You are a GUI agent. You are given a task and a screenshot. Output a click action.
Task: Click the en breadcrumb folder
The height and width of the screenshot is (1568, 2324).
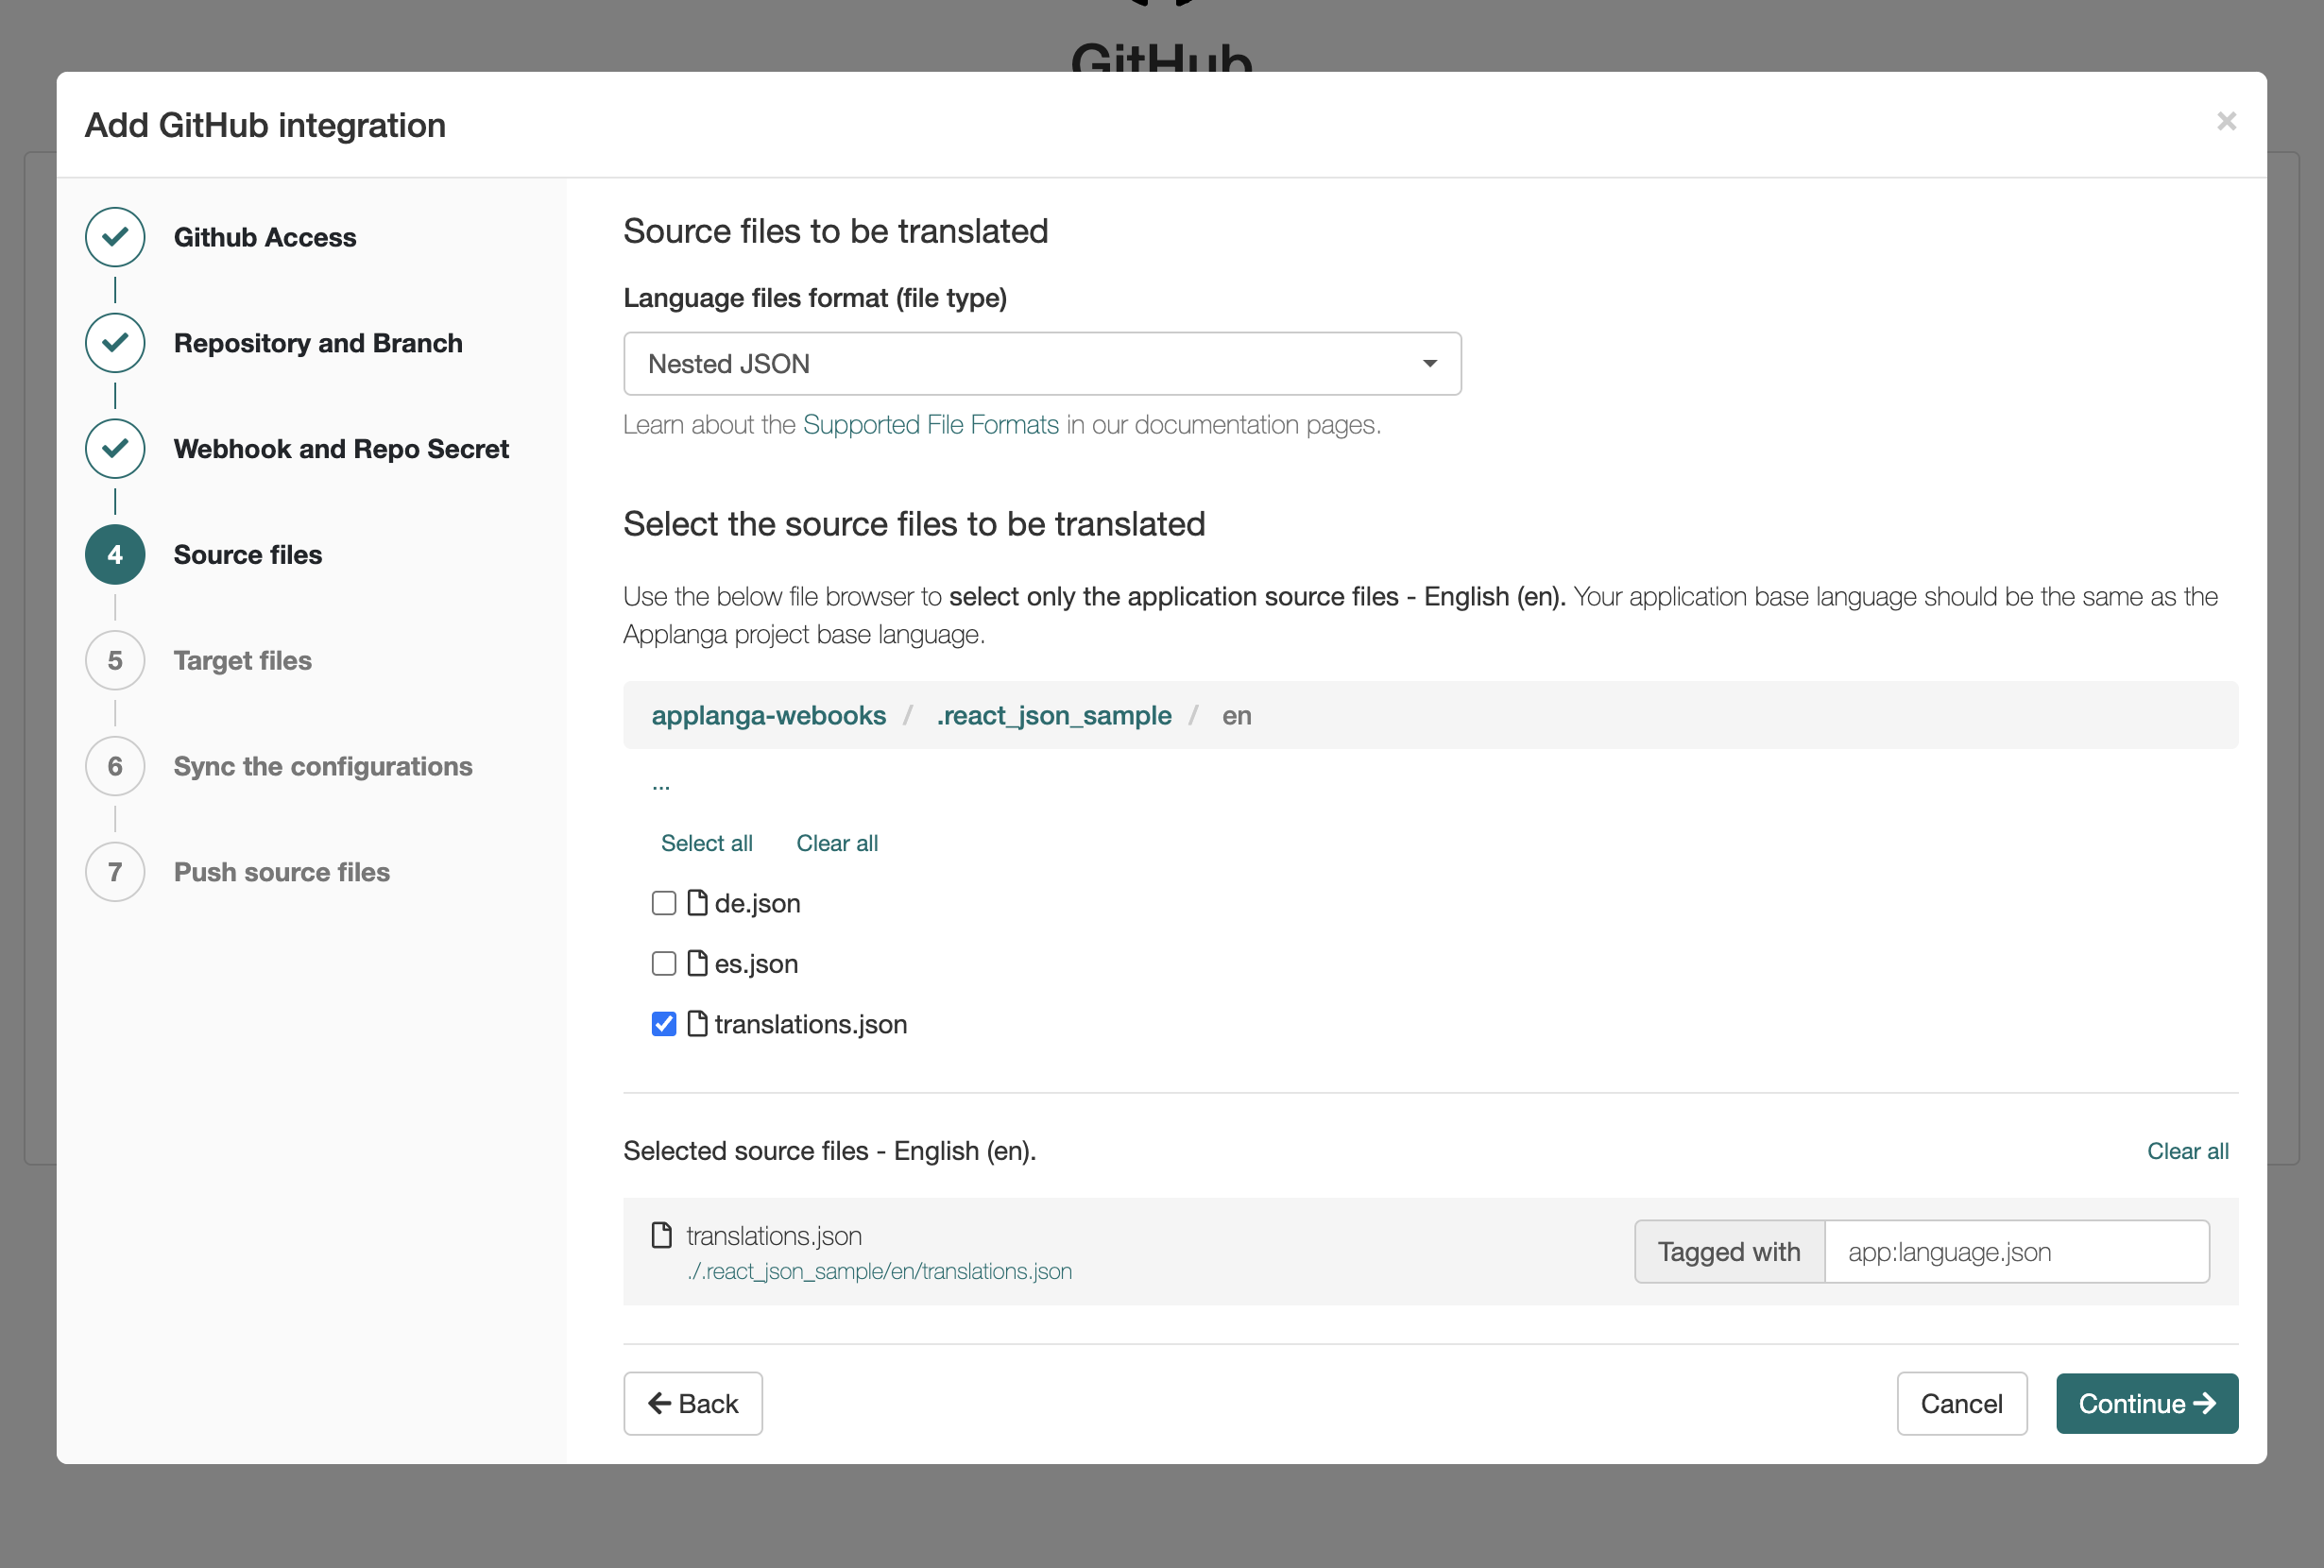[x=1237, y=716]
